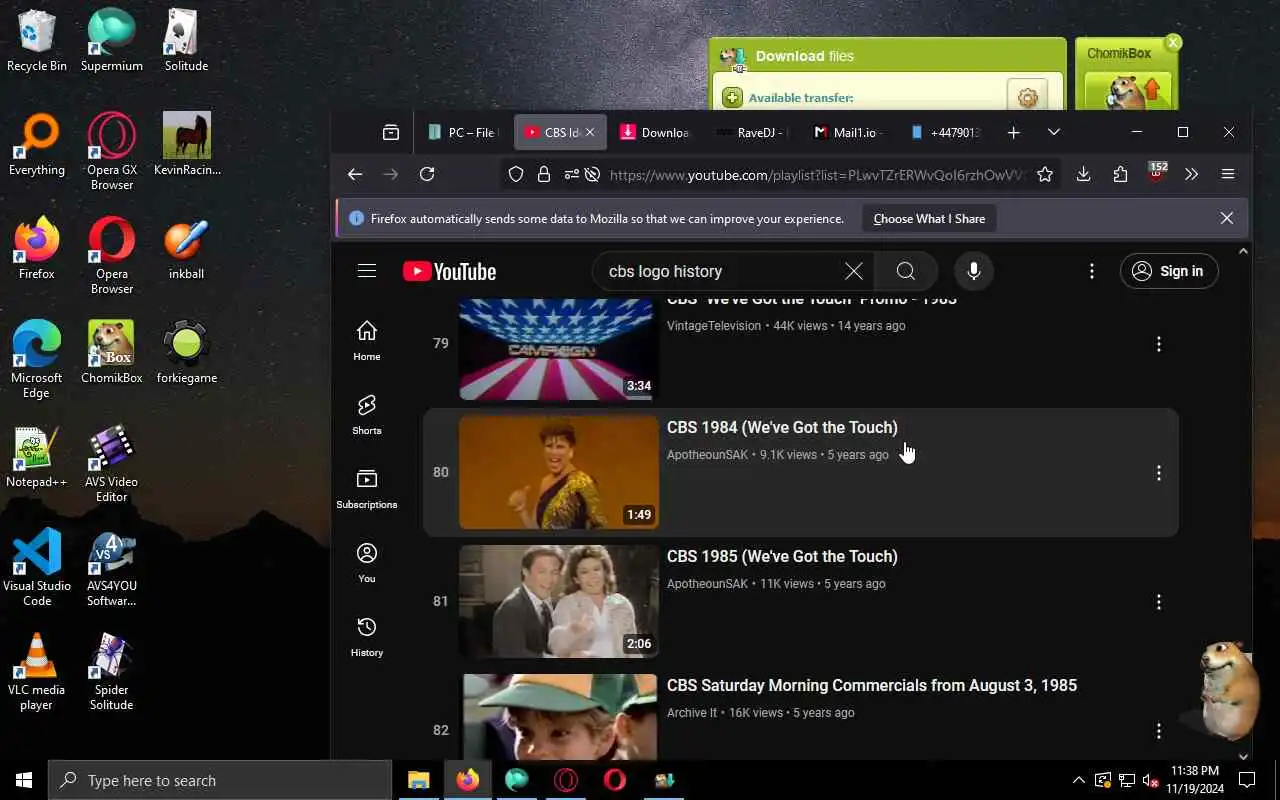Open CBS 1985 (We've Got the Touch) title

(x=782, y=556)
